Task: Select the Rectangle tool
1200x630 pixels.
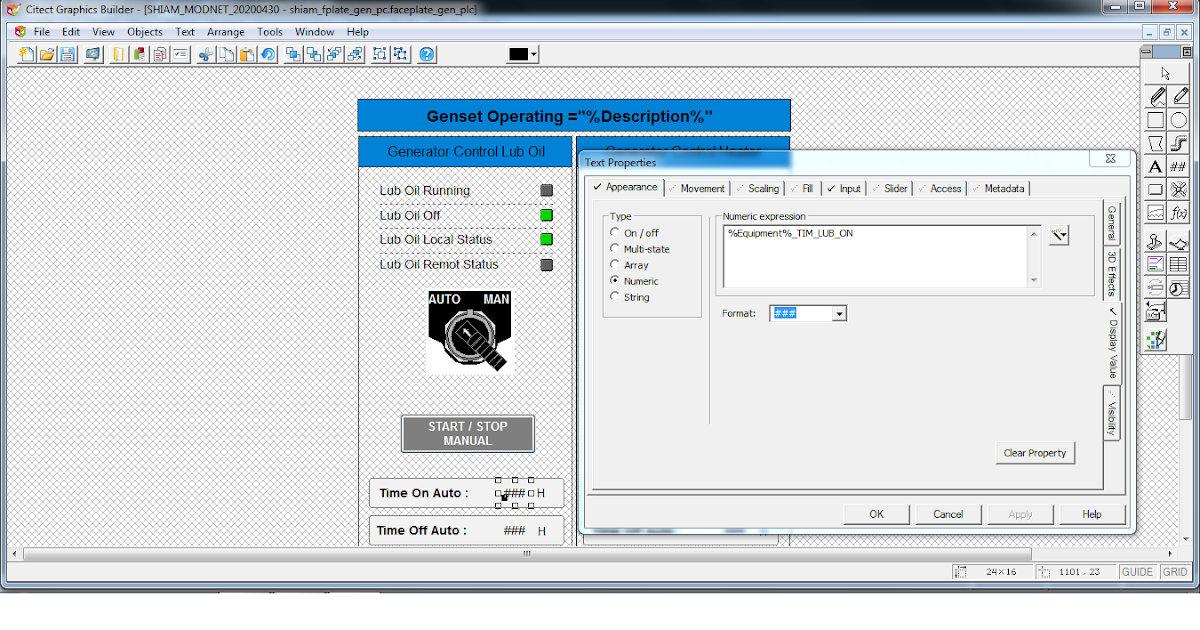Action: [1157, 119]
